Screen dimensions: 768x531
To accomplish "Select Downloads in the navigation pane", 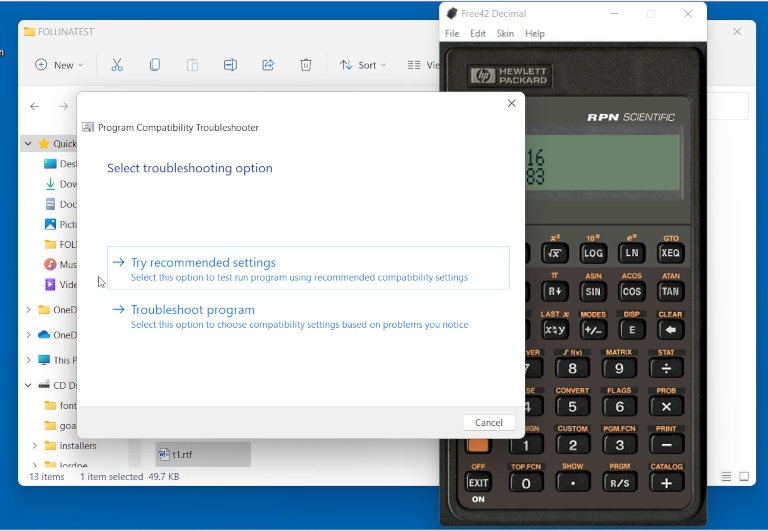I will click(x=61, y=184).
